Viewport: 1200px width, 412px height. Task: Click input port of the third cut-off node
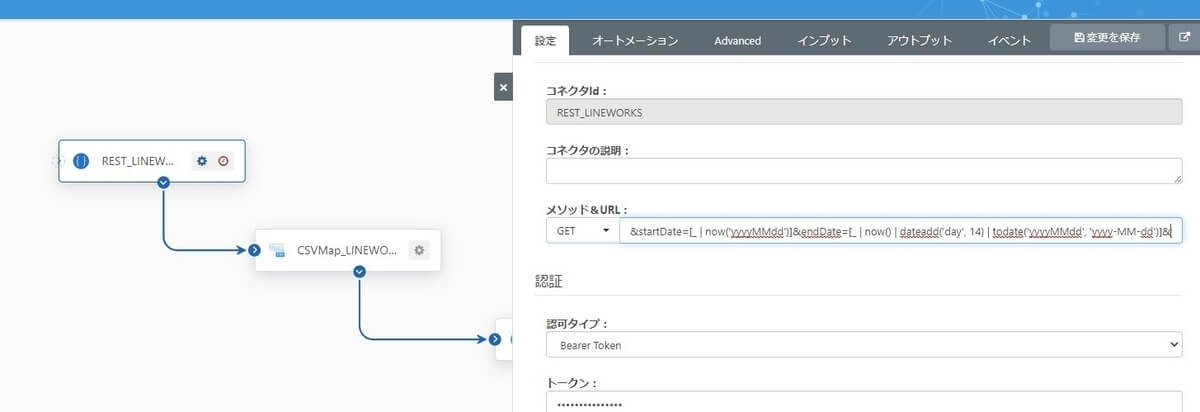click(x=496, y=339)
